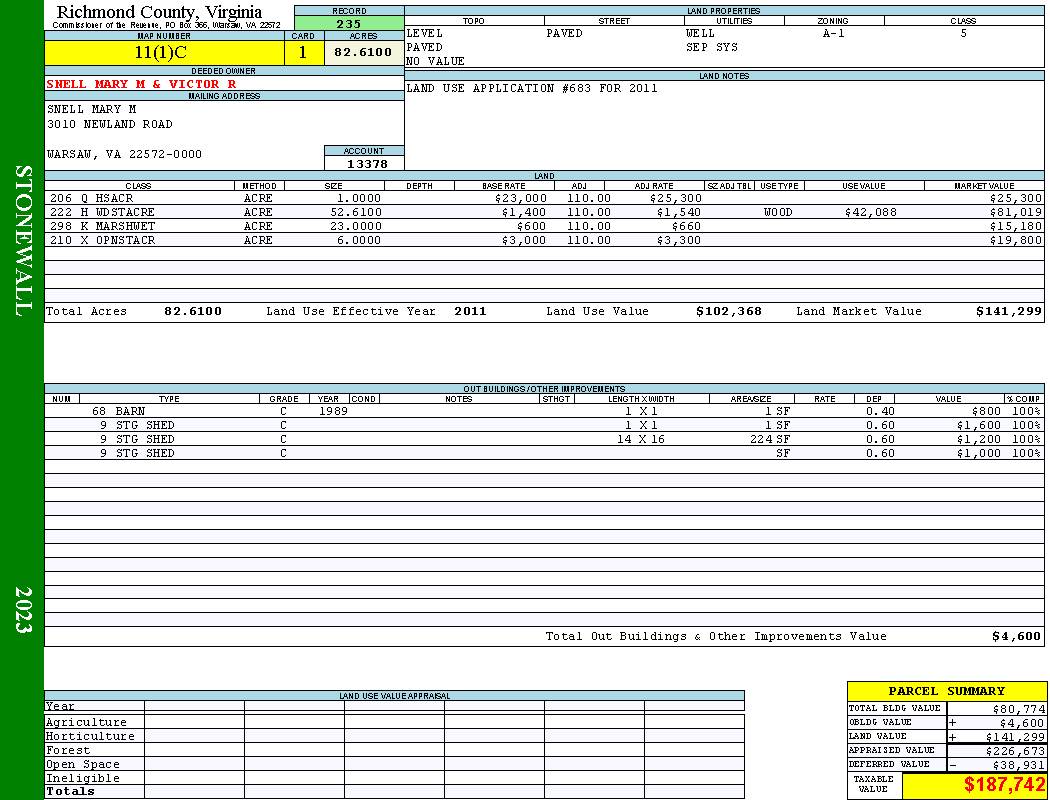
Task: Click the land notes text area
Action: click(x=724, y=125)
